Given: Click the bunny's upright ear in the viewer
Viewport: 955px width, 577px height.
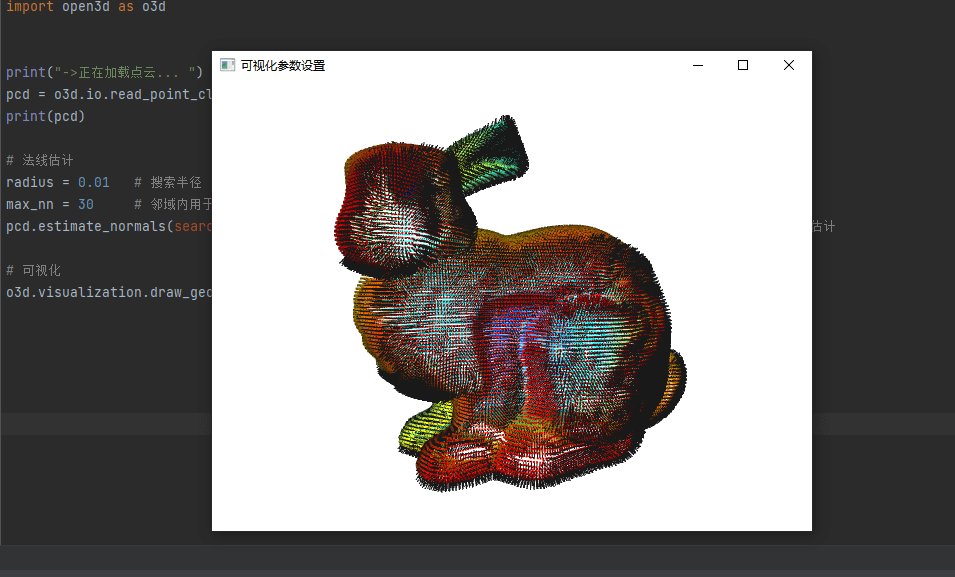Looking at the screenshot, I should 490,154.
